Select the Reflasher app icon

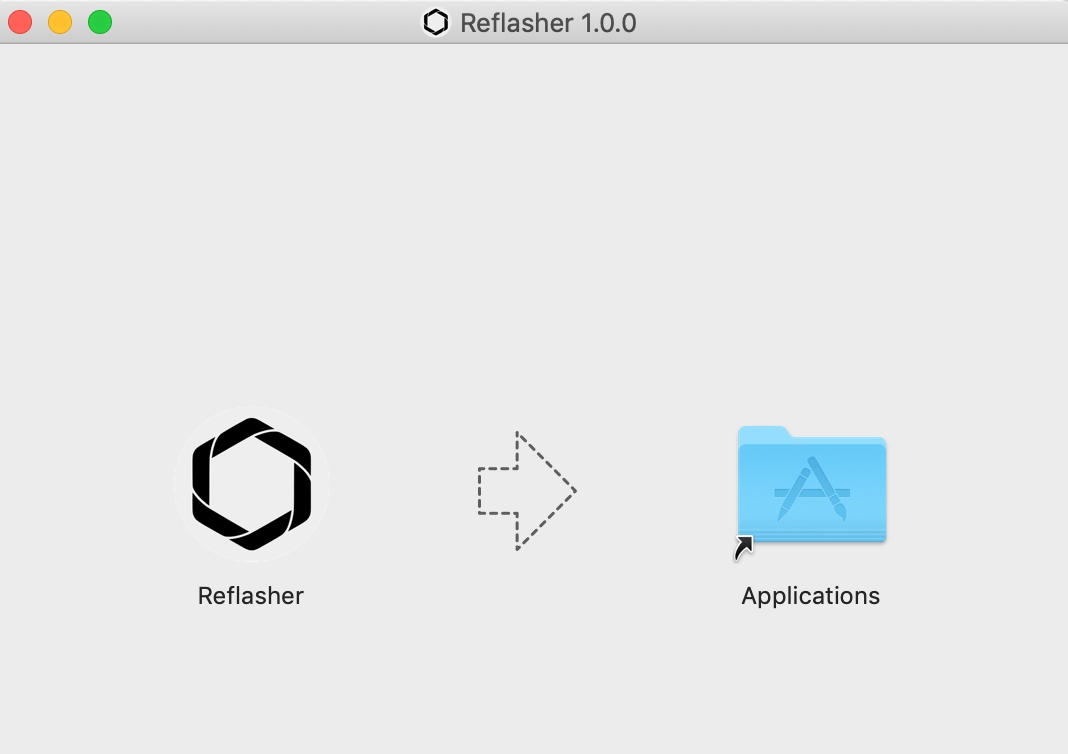tap(251, 484)
